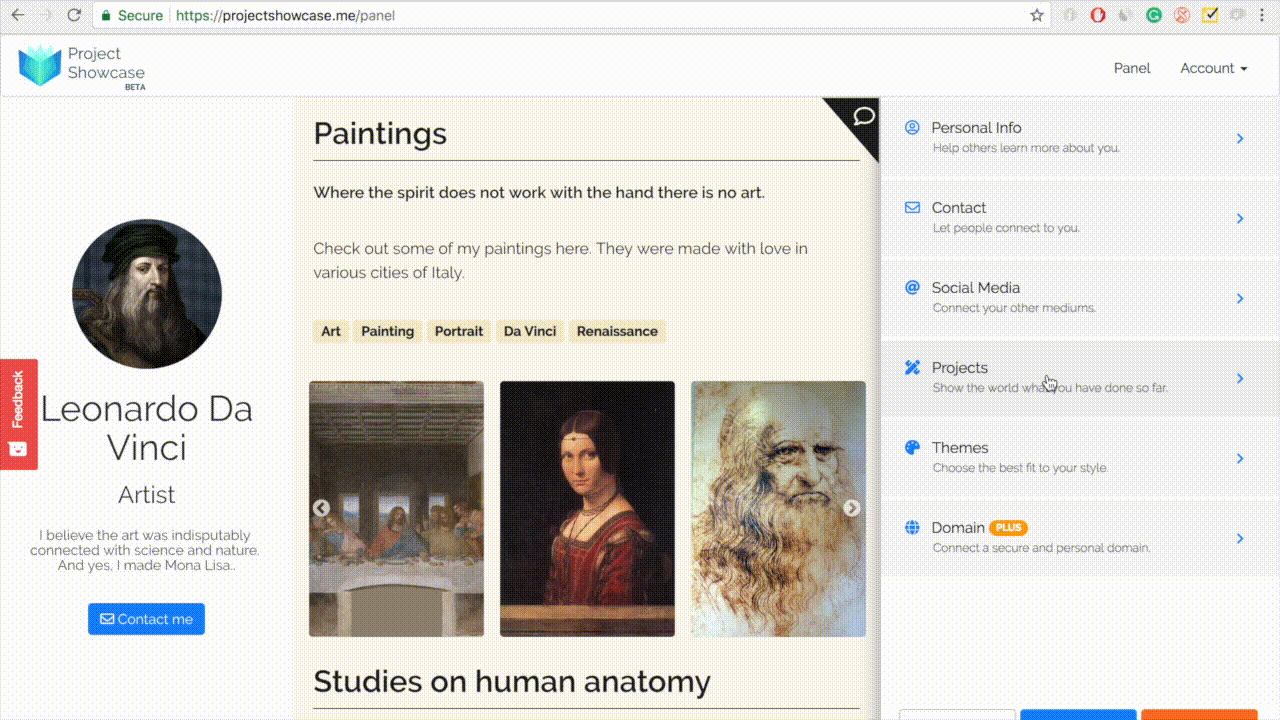Select the Da Vinci tag
This screenshot has height=720, width=1280.
point(530,331)
